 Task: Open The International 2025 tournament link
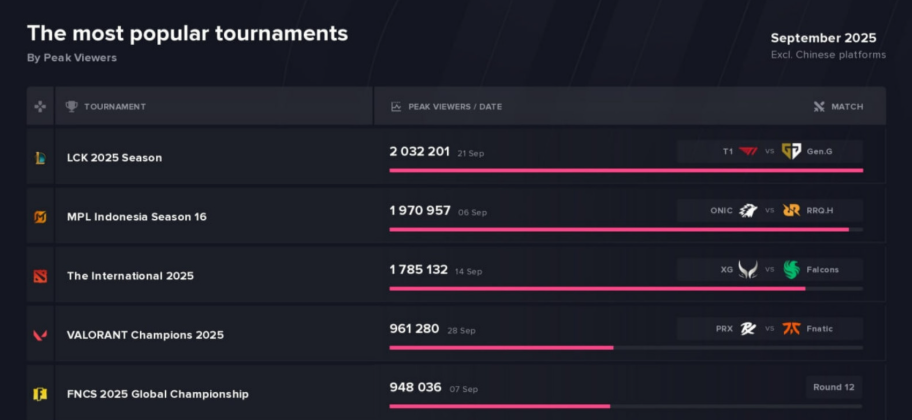pyautogui.click(x=130, y=276)
